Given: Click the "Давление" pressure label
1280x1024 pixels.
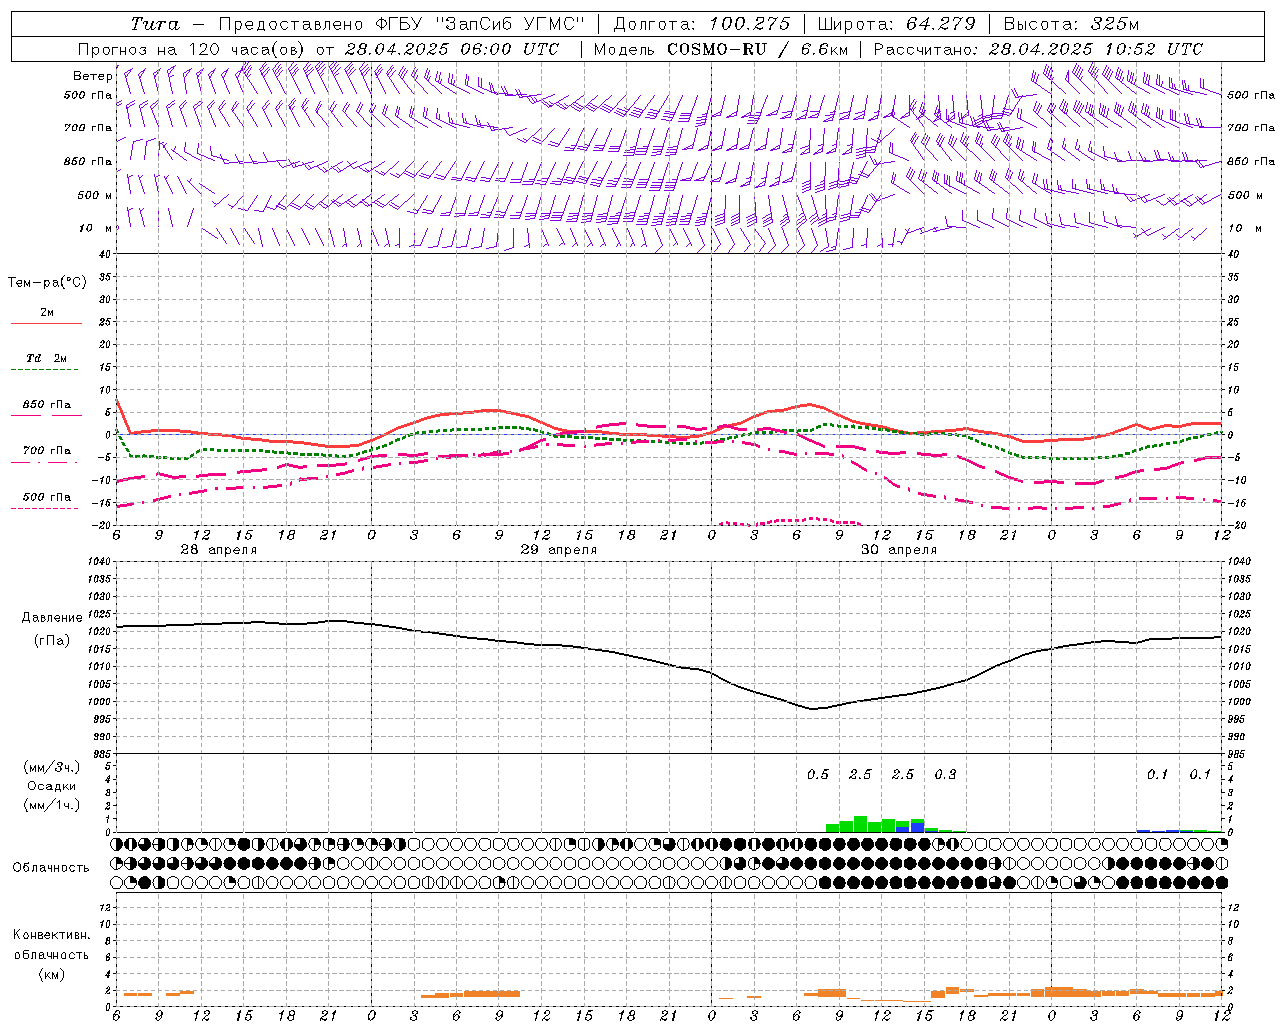Looking at the screenshot, I should (x=52, y=618).
